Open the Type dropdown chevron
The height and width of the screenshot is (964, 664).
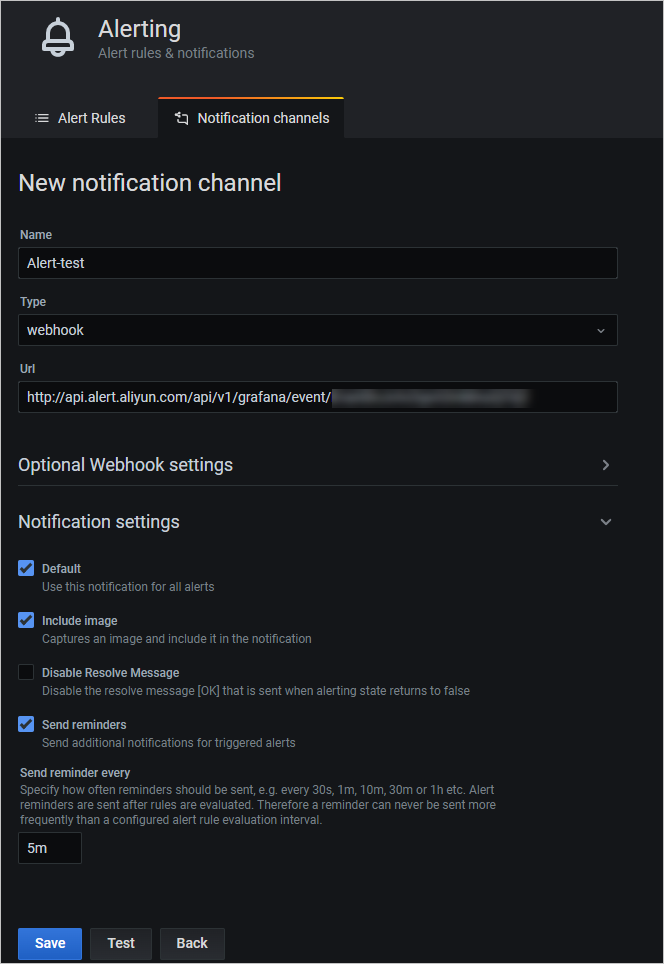pyautogui.click(x=601, y=330)
